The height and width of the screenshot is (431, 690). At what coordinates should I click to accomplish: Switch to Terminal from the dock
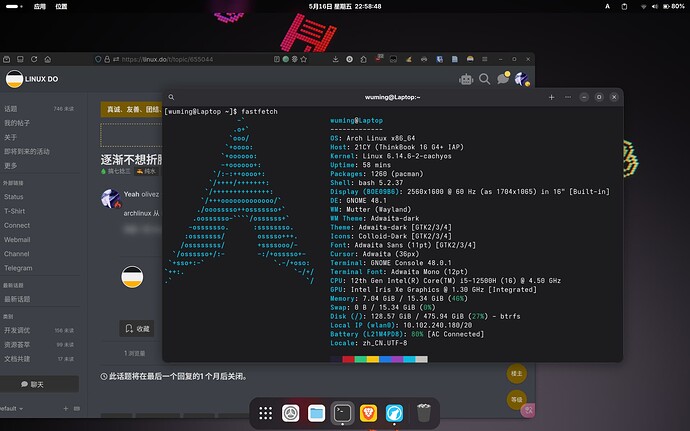tap(342, 413)
